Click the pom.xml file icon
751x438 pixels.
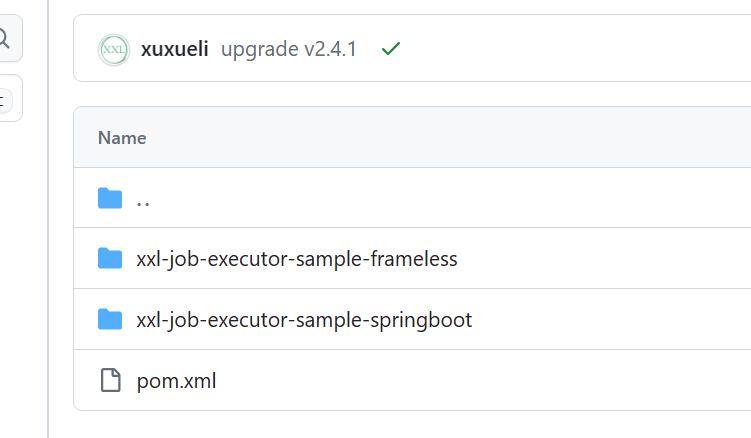pos(110,381)
